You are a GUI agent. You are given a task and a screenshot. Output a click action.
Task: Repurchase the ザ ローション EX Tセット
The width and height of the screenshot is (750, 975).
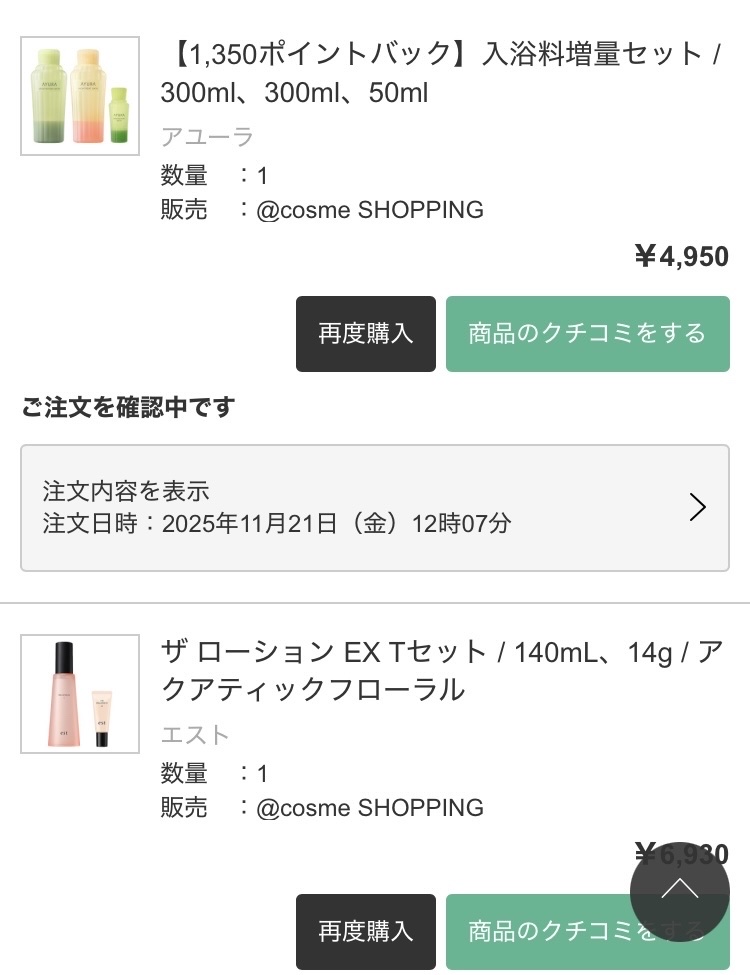(x=366, y=930)
